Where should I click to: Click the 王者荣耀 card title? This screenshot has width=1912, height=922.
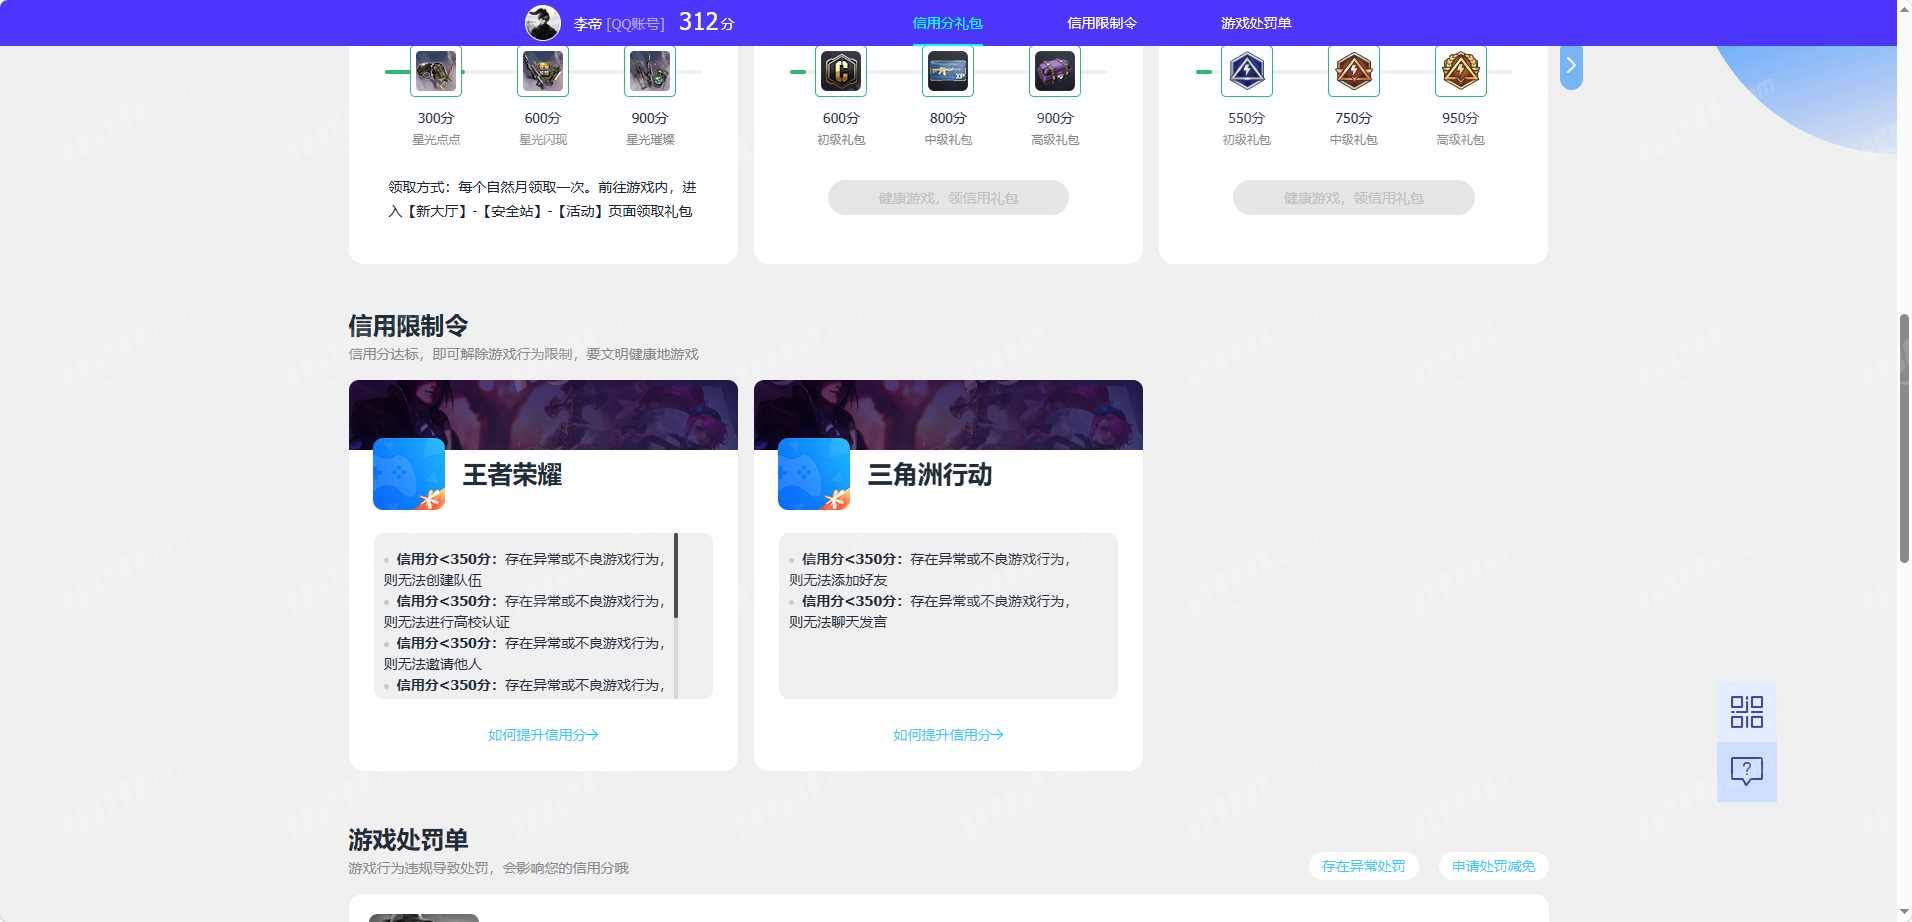pos(512,475)
